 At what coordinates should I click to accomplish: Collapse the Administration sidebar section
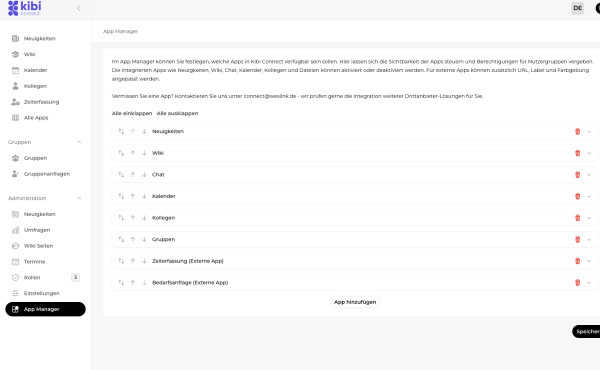[79, 198]
